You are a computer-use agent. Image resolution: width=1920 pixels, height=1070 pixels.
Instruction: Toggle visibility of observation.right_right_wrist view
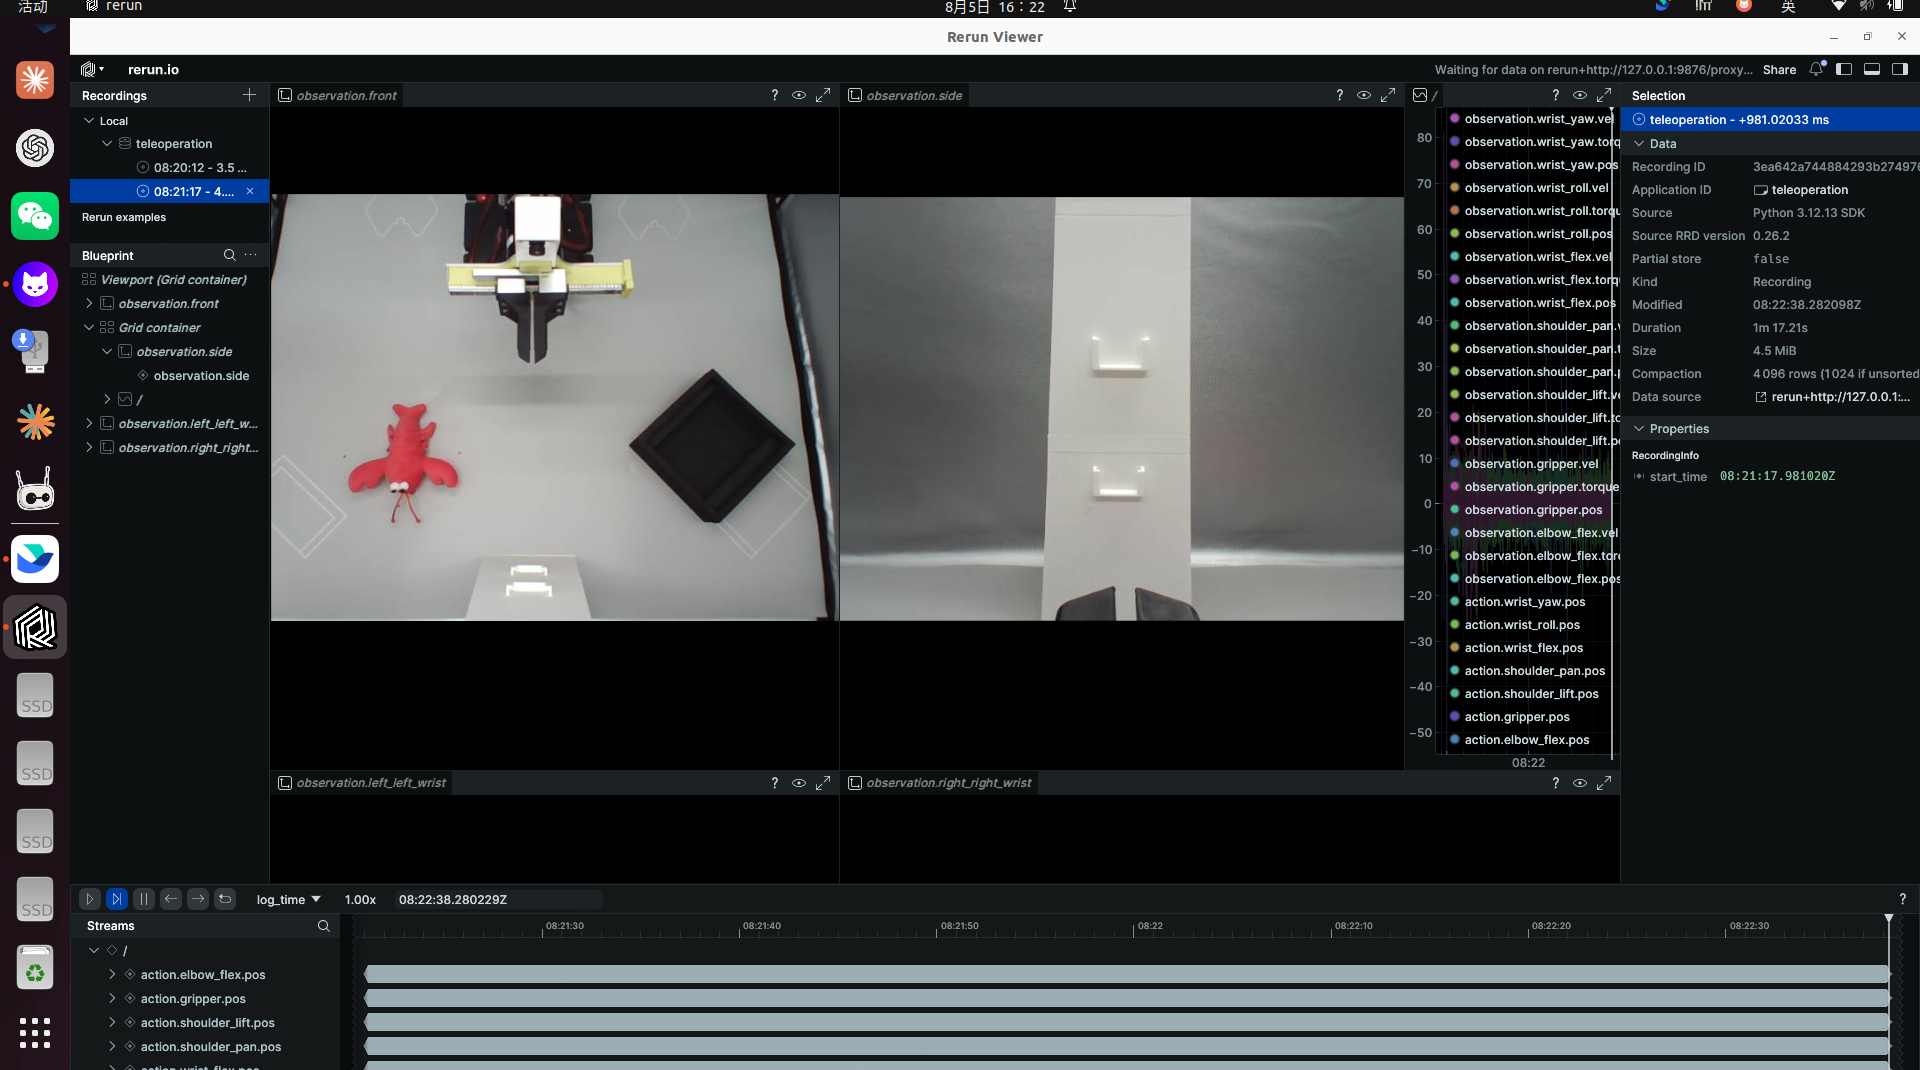(1580, 783)
